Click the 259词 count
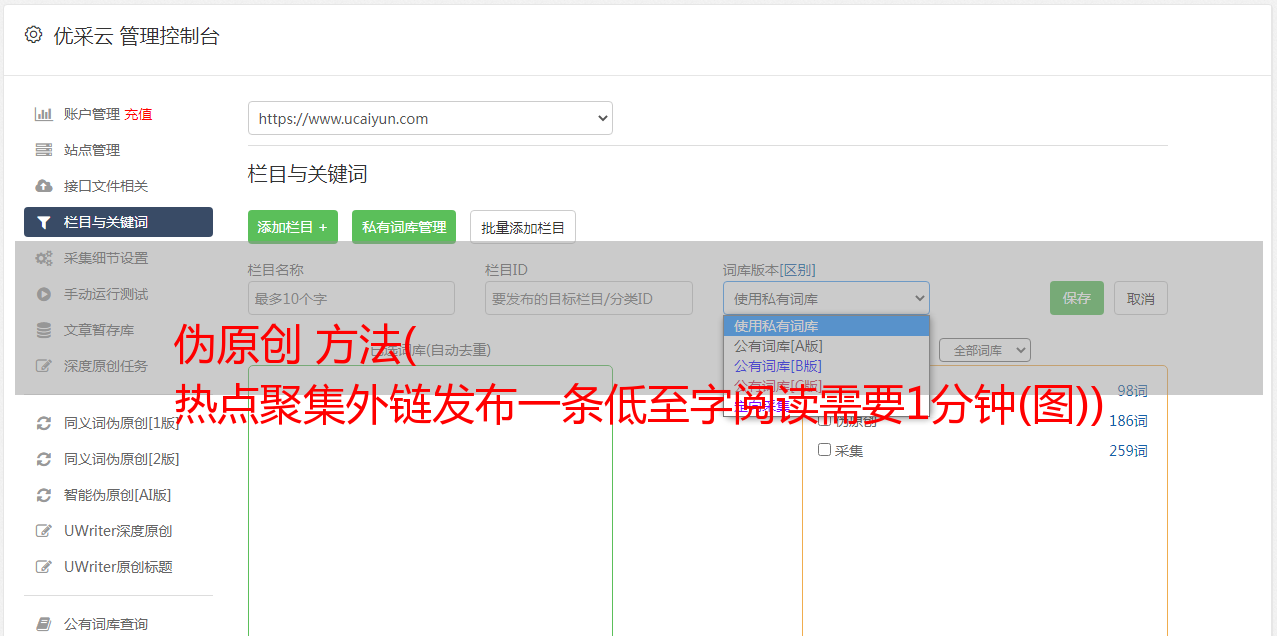The height and width of the screenshot is (636, 1277). (x=1128, y=451)
